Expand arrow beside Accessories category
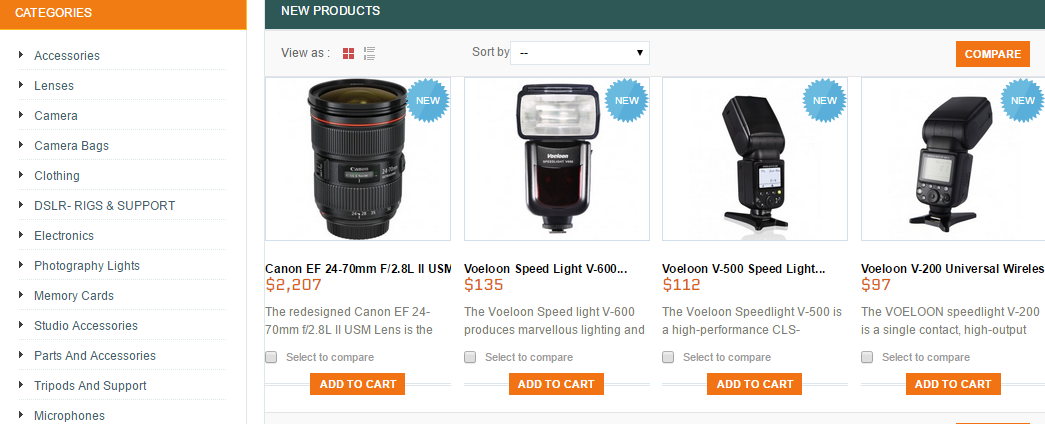 point(21,55)
